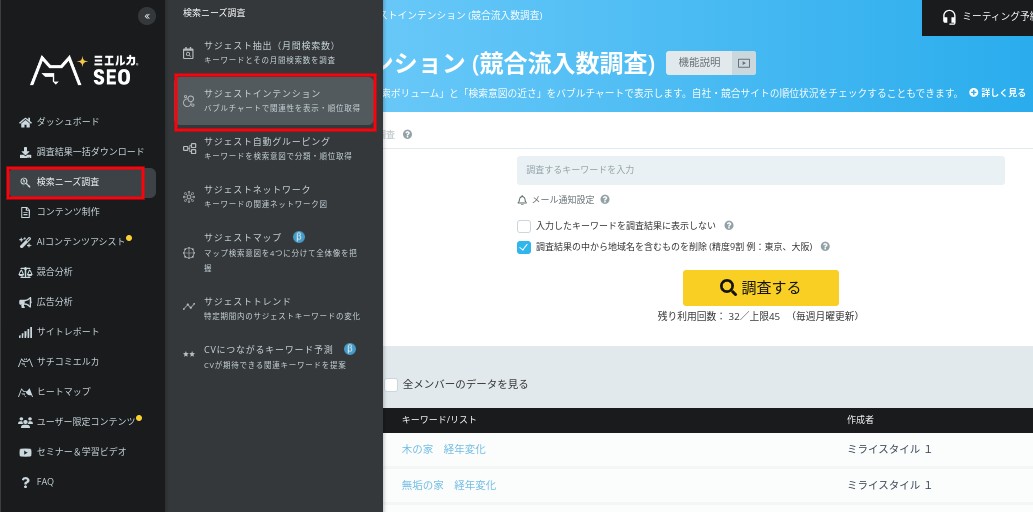The image size is (1033, 512).
Task: Click the サジェスト自動グルーピング icon
Action: [189, 149]
